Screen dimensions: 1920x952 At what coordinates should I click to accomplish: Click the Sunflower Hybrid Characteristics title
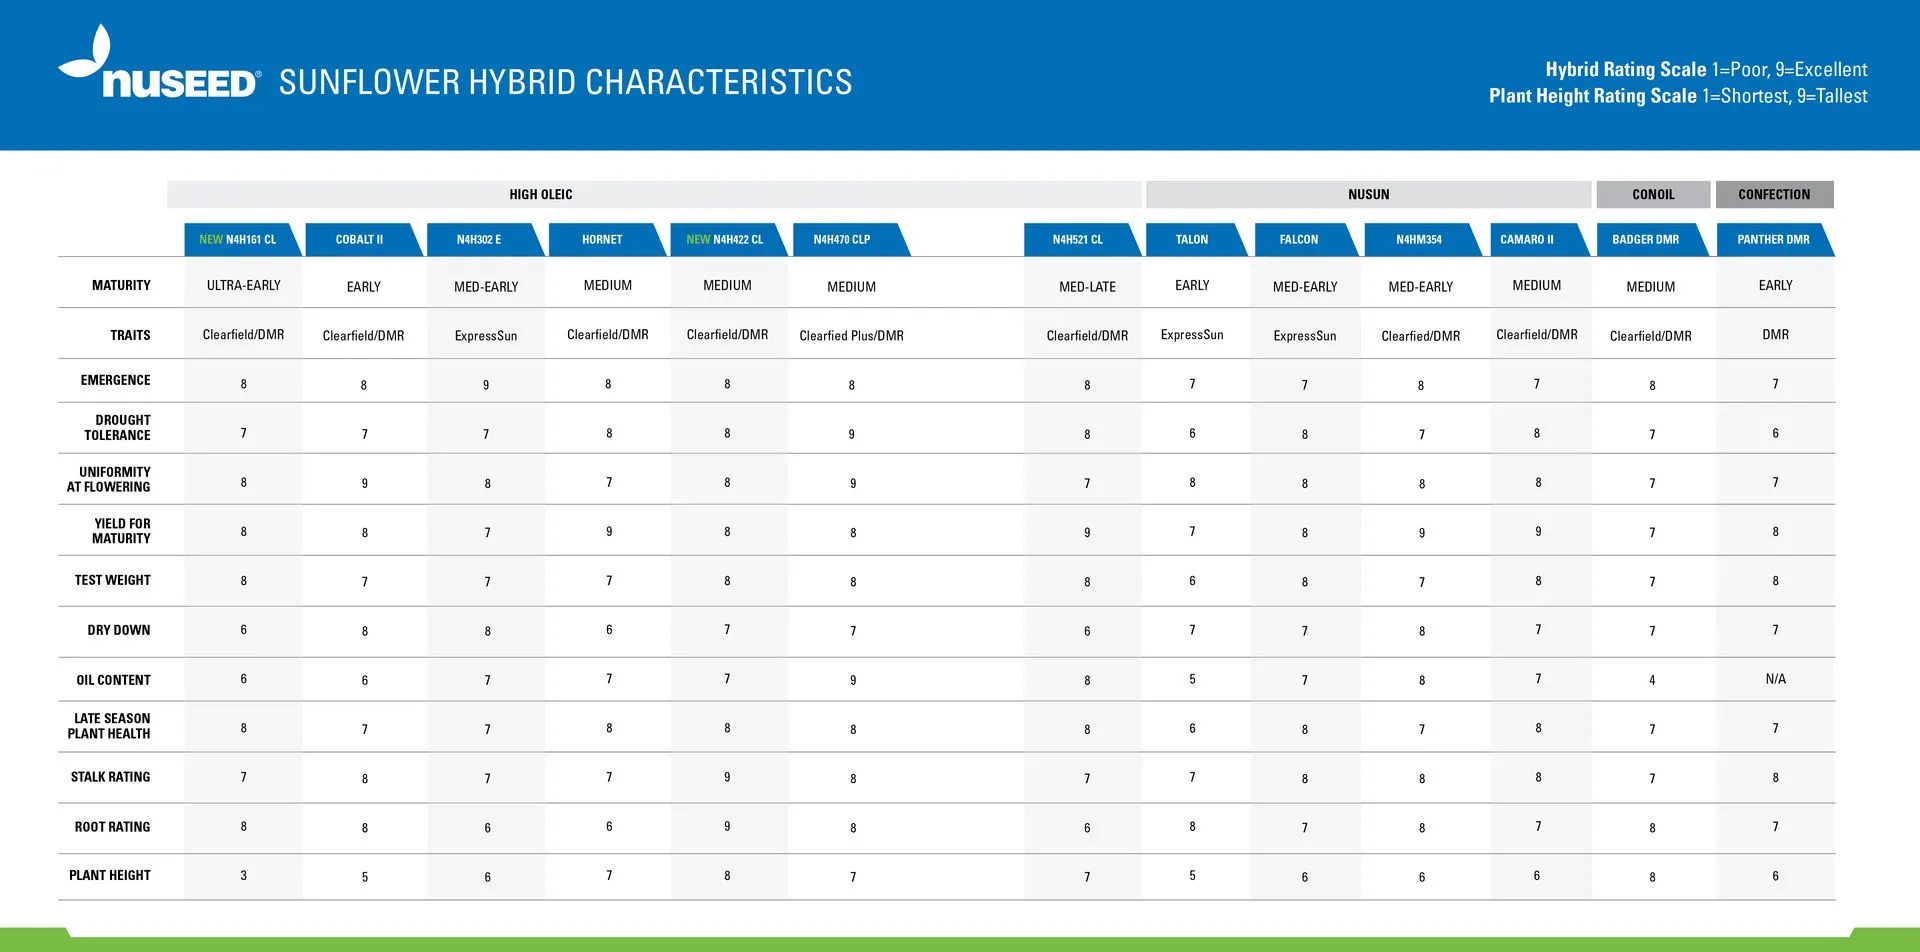pyautogui.click(x=565, y=82)
